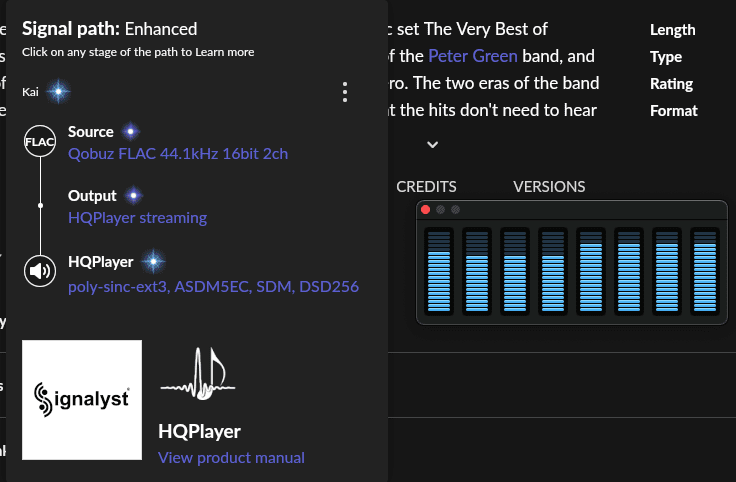Click the Rating label

(671, 84)
